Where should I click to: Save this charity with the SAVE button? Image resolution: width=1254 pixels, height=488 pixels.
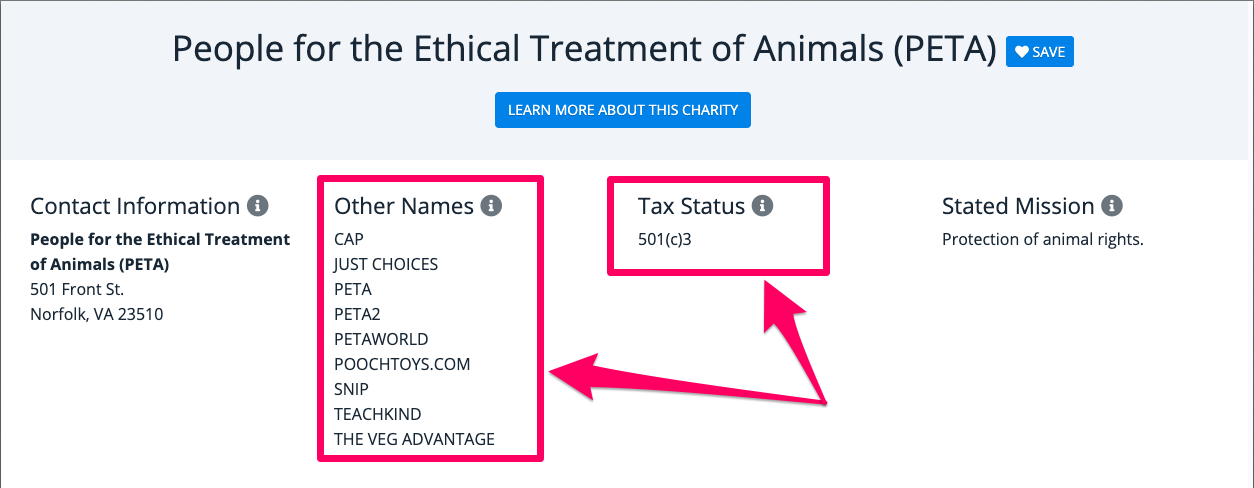(1040, 52)
